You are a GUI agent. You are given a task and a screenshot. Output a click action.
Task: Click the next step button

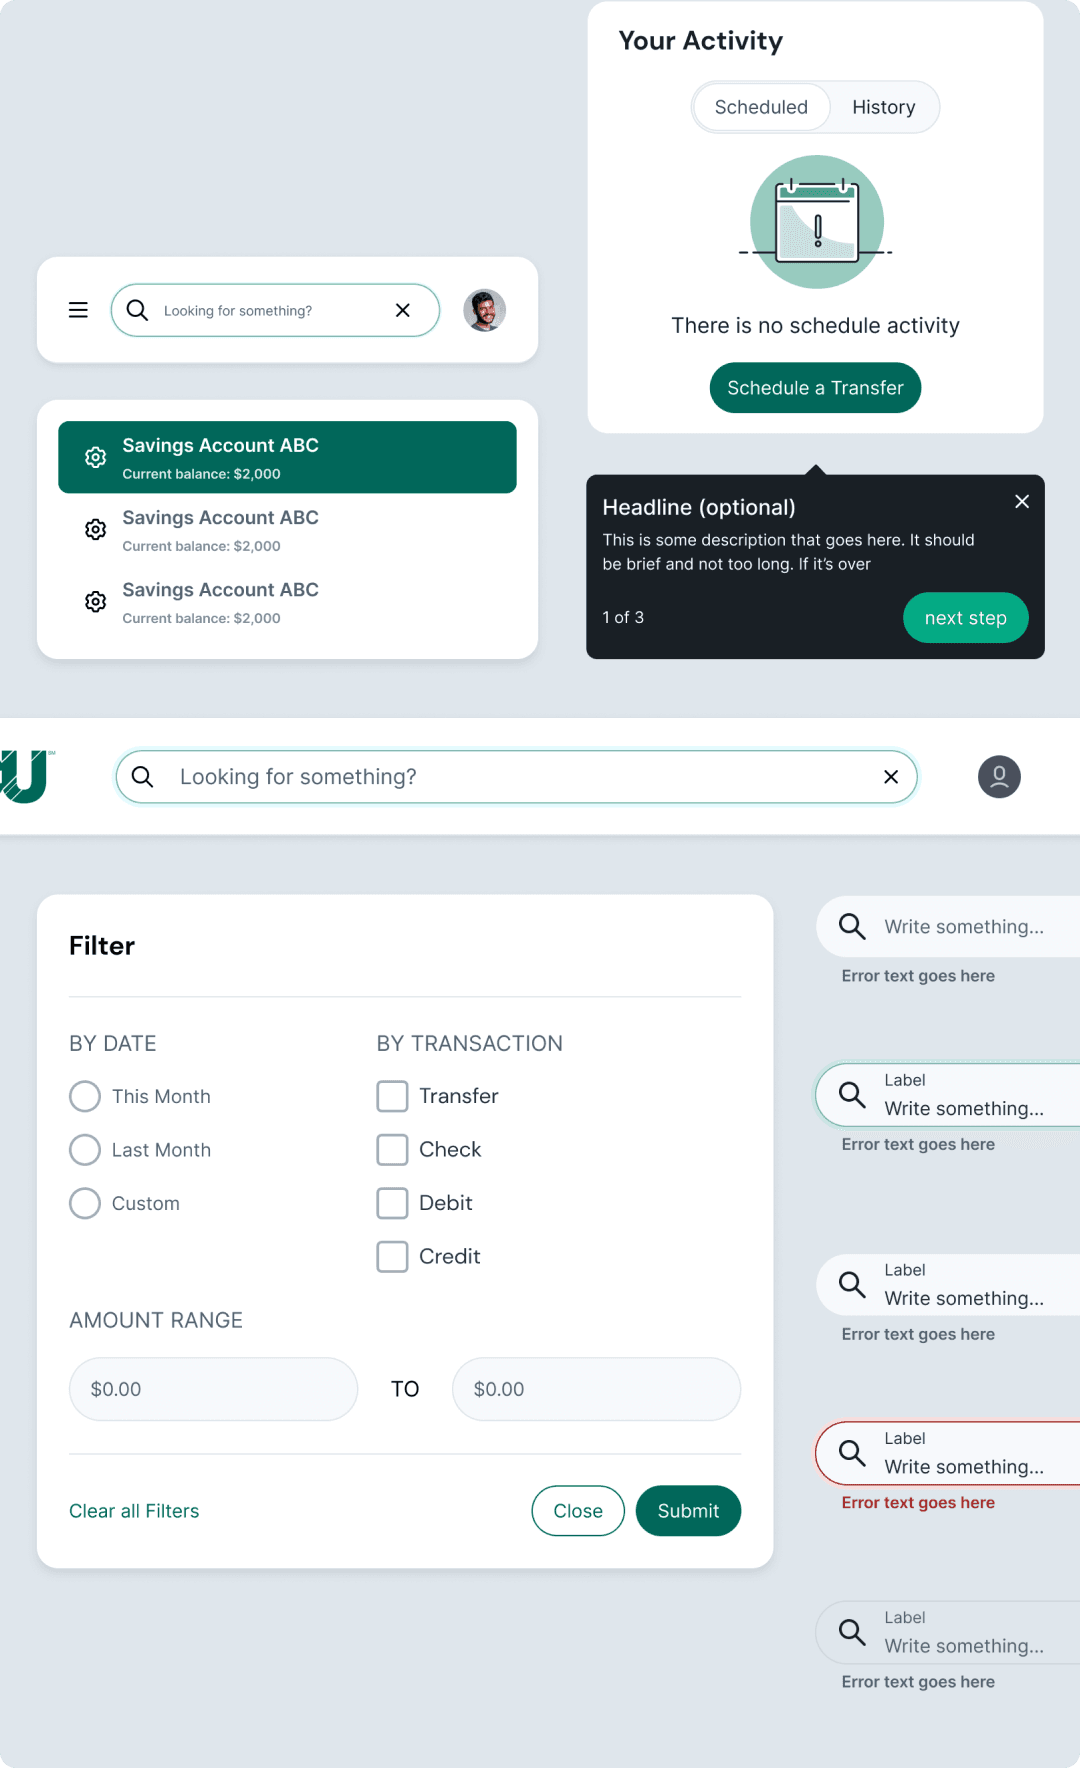965,618
